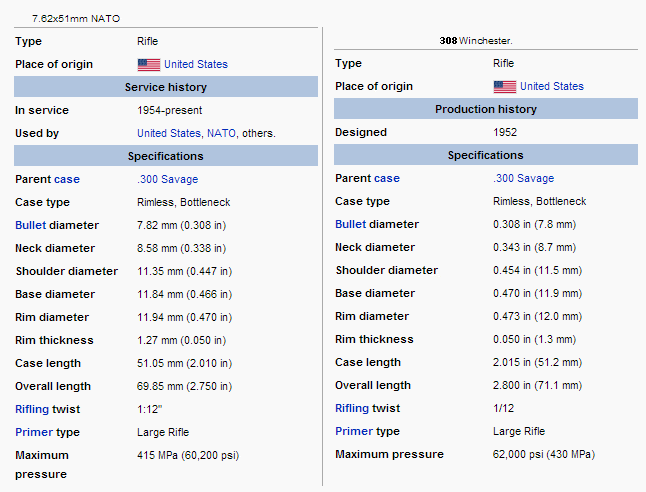Click Maximum pressure label in Winchester table

click(x=389, y=455)
